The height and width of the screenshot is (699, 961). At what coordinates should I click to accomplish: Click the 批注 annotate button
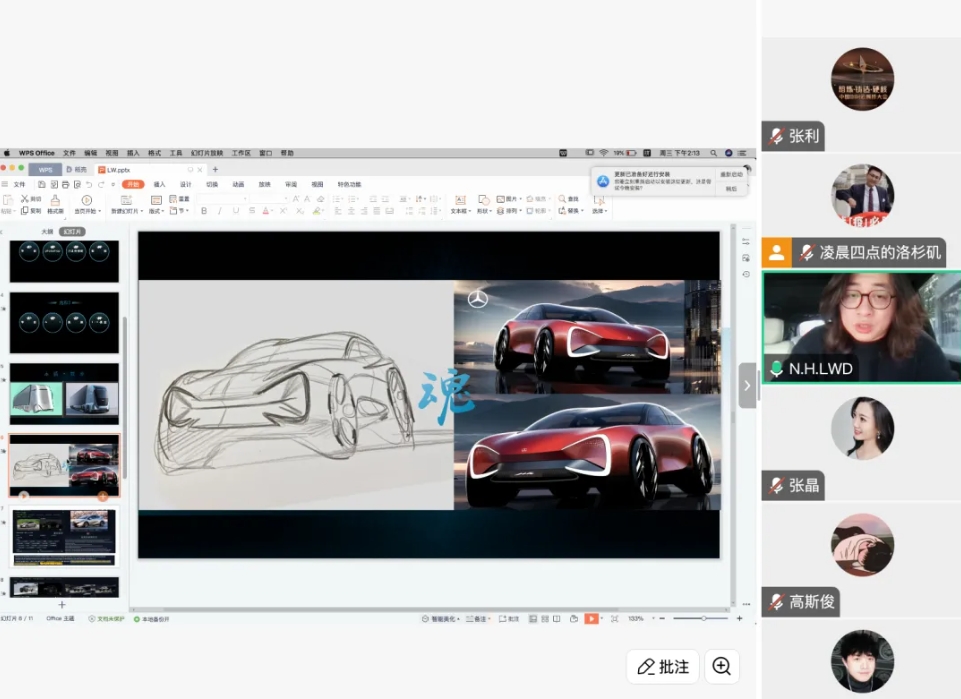coord(663,666)
